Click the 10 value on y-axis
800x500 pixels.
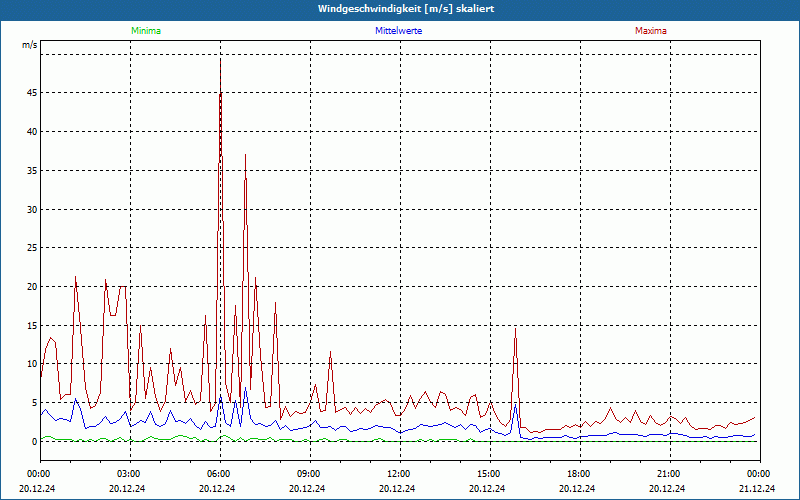[31, 364]
